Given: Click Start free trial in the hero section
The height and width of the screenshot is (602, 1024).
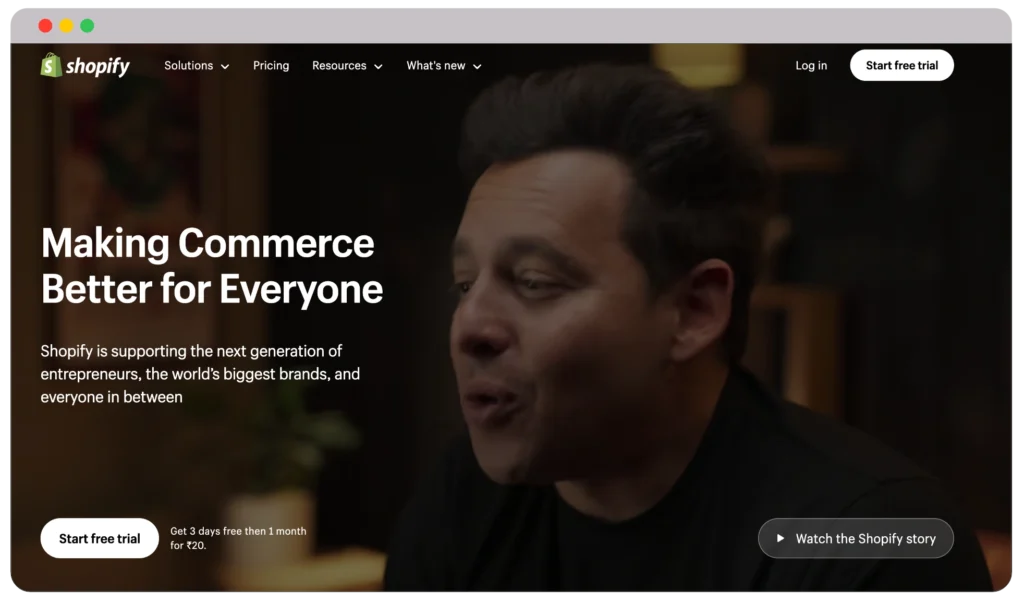Looking at the screenshot, I should coord(99,538).
